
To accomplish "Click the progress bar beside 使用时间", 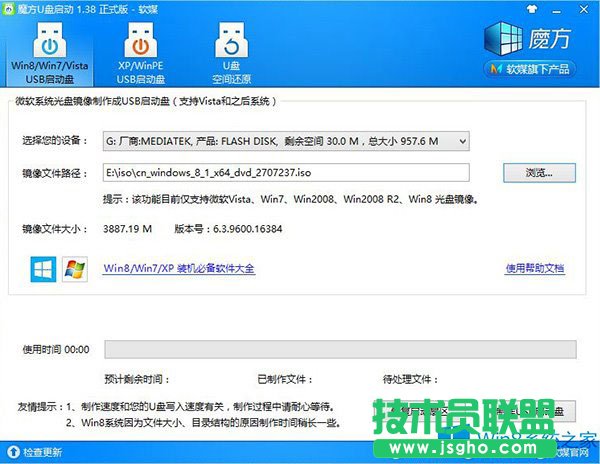I will click(x=341, y=349).
